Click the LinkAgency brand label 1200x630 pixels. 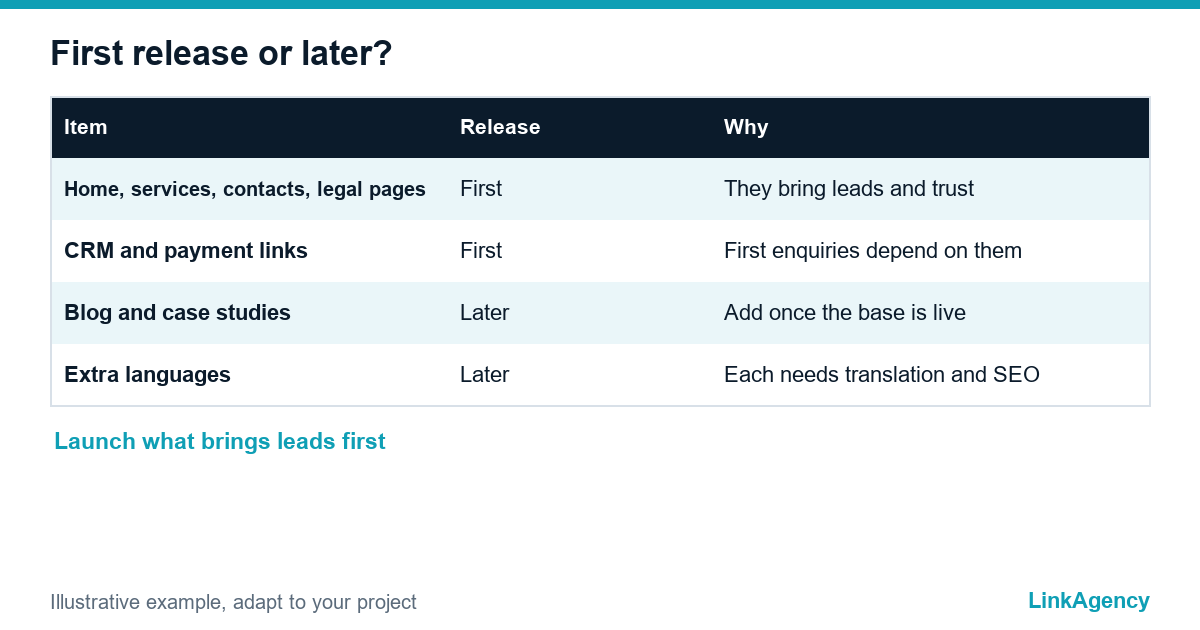[1089, 600]
